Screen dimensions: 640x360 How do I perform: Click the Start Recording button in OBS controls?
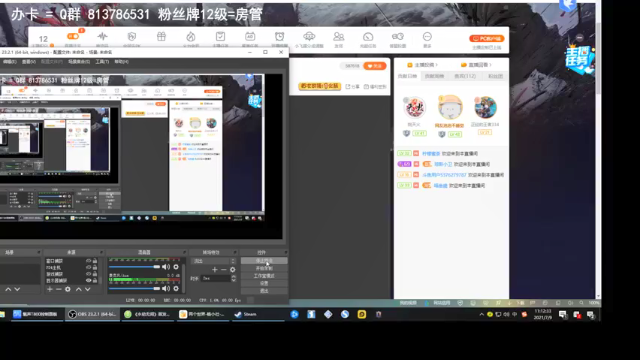(264, 268)
